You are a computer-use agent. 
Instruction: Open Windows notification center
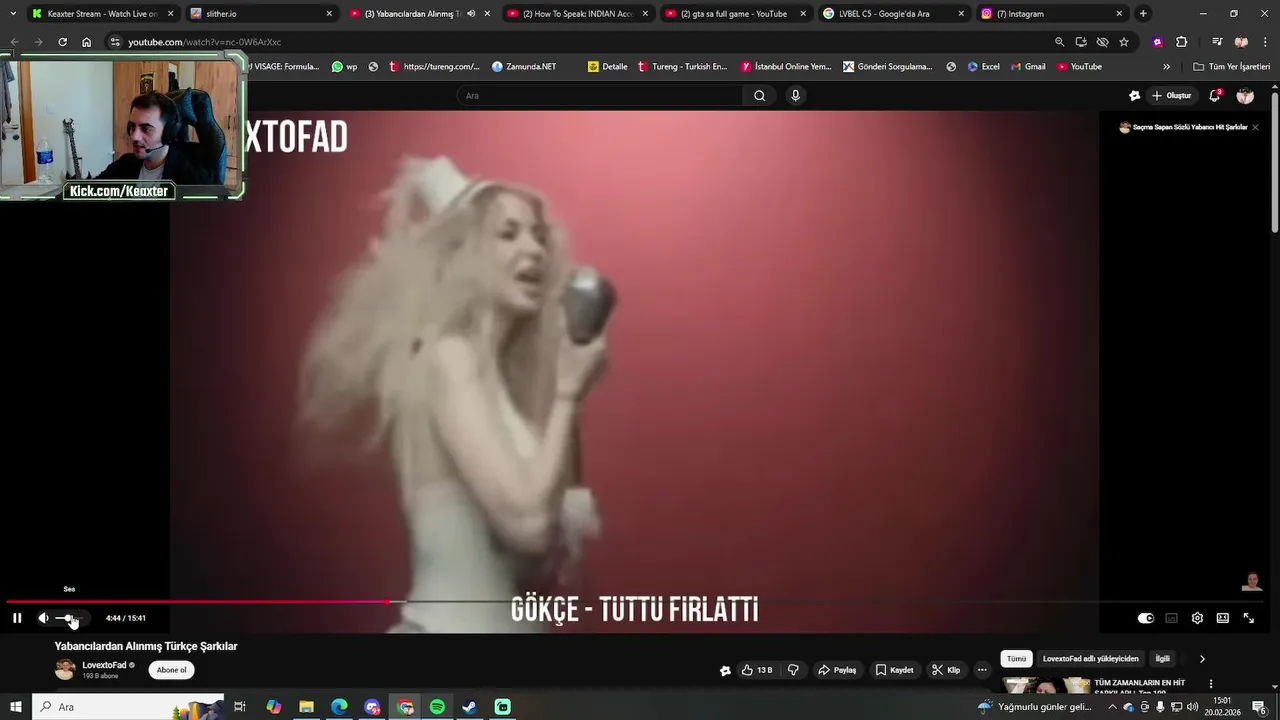pyautogui.click(x=1259, y=707)
